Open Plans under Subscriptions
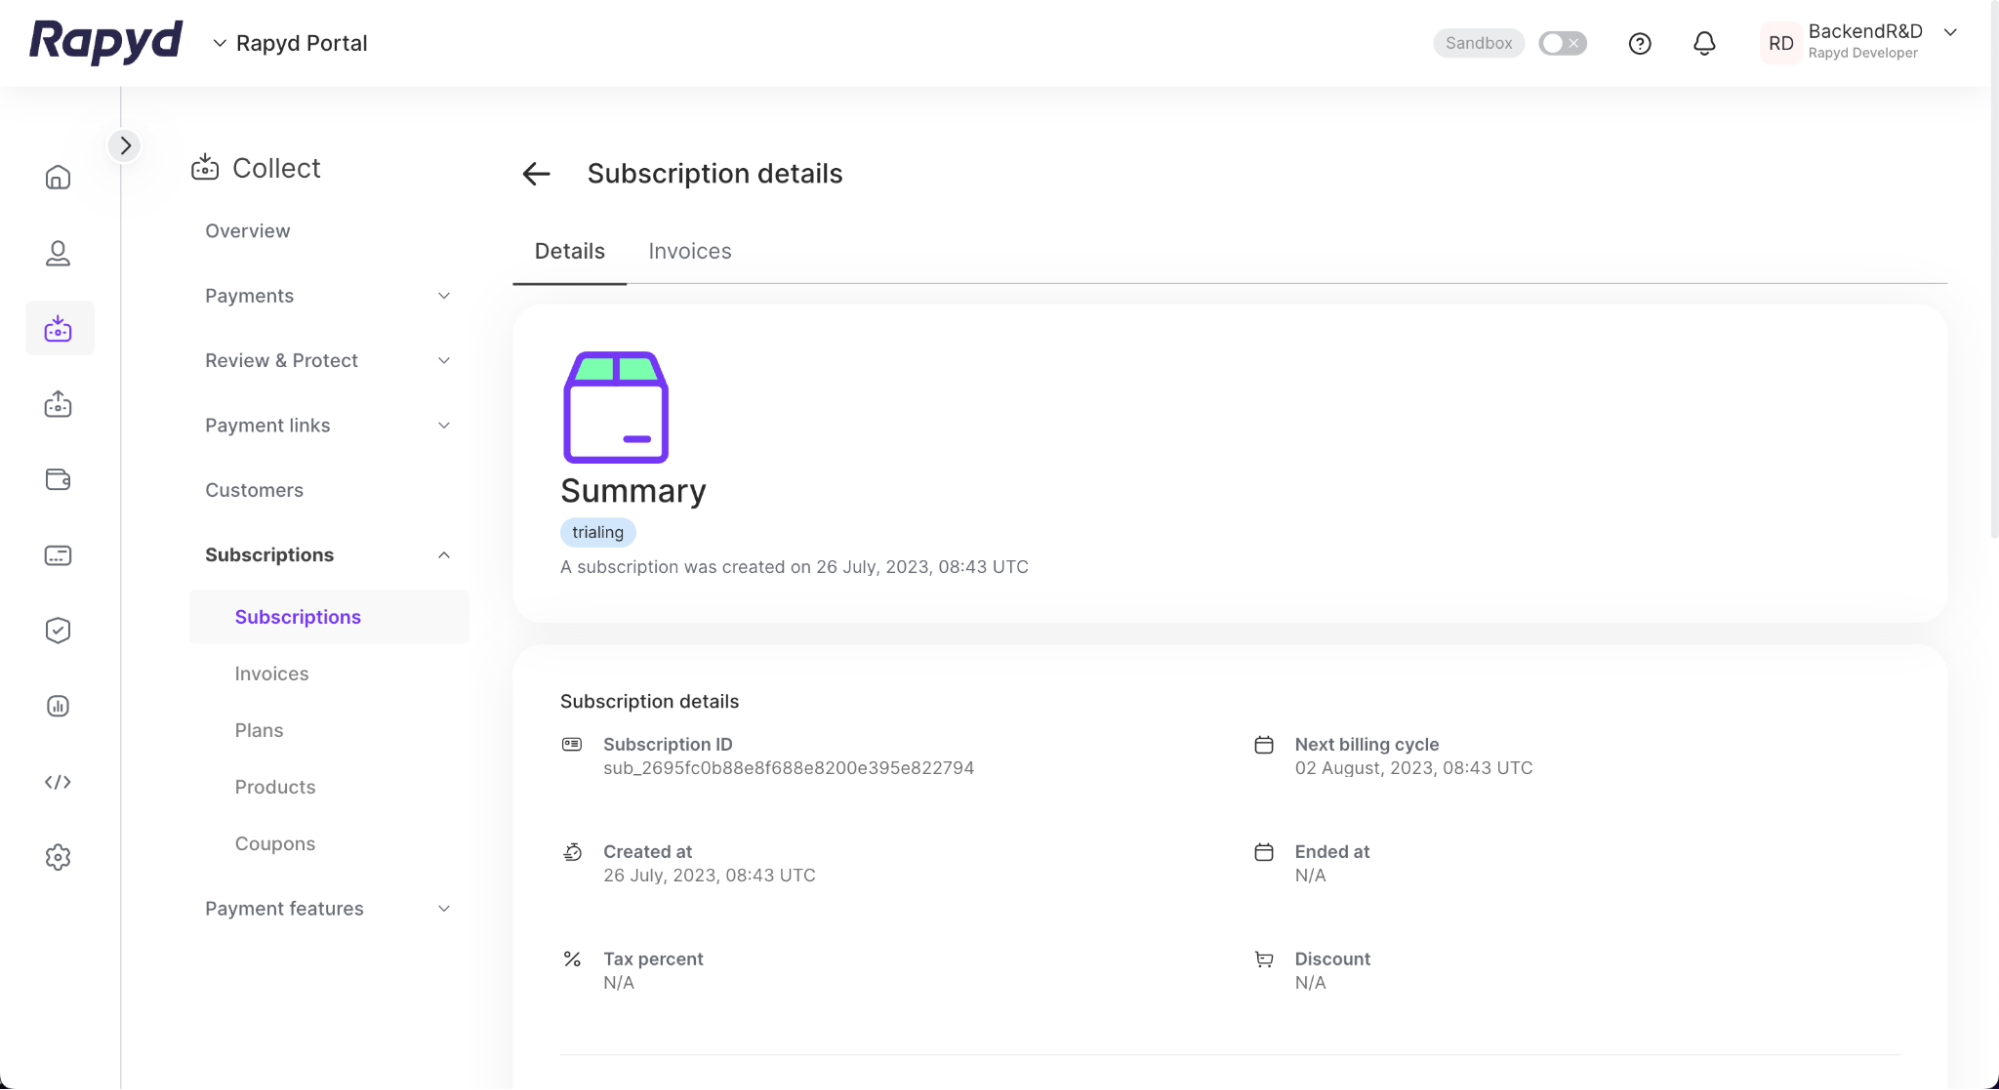1999x1090 pixels. pos(259,730)
